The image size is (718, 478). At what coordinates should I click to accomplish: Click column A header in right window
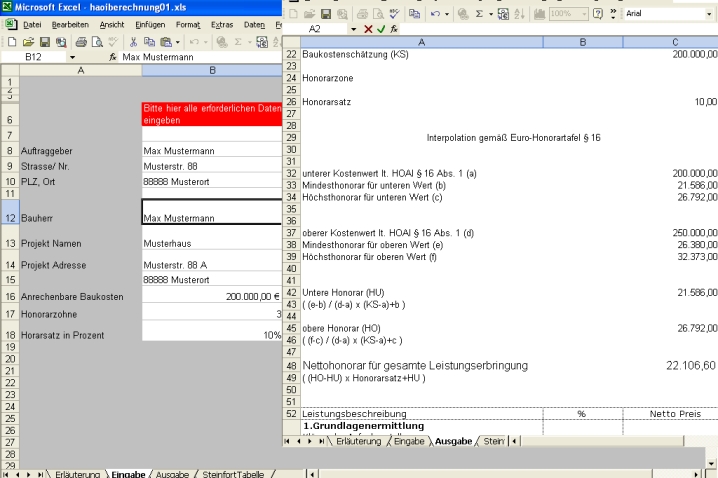point(420,42)
